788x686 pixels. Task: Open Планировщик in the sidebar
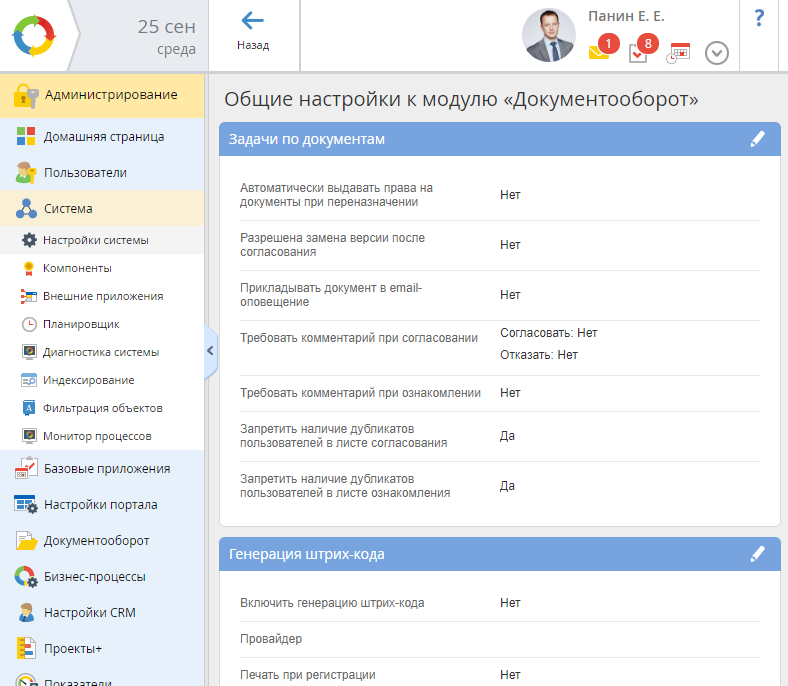click(81, 324)
